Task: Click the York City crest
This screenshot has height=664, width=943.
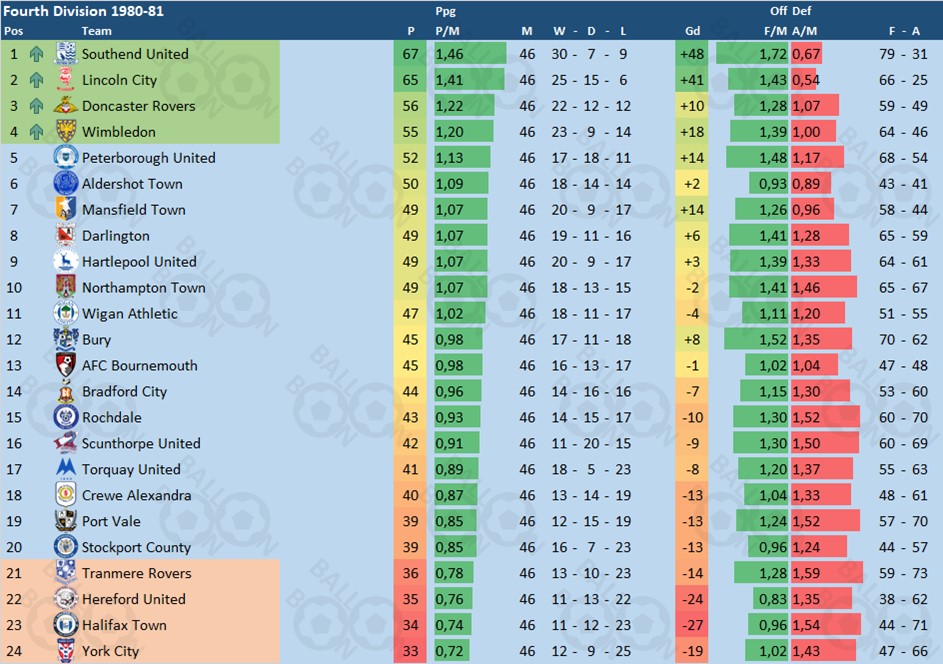Action: pyautogui.click(x=66, y=650)
